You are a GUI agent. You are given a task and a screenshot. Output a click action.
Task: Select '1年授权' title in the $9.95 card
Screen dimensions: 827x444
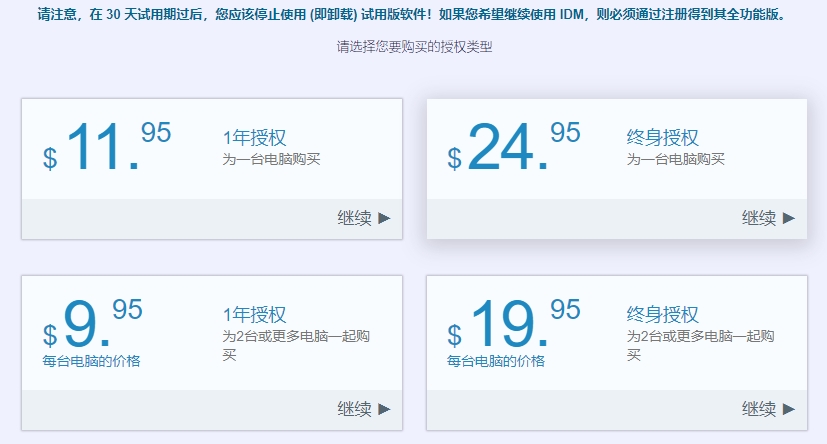254,314
